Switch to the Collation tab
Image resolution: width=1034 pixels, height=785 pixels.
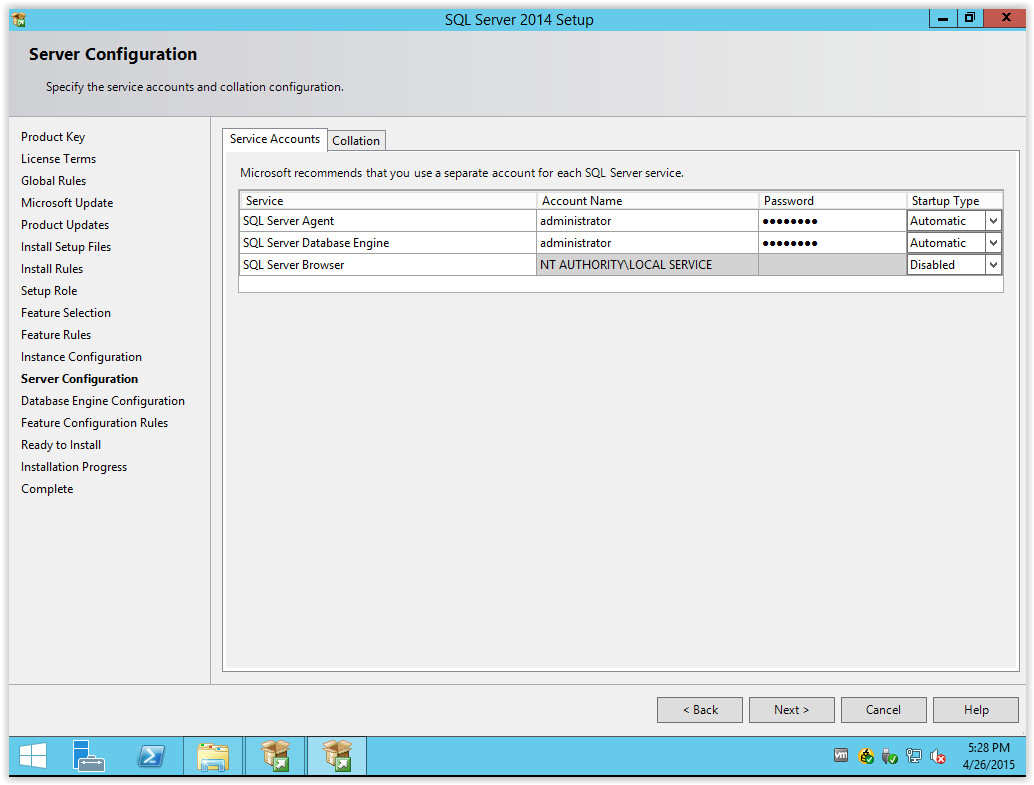coord(356,141)
